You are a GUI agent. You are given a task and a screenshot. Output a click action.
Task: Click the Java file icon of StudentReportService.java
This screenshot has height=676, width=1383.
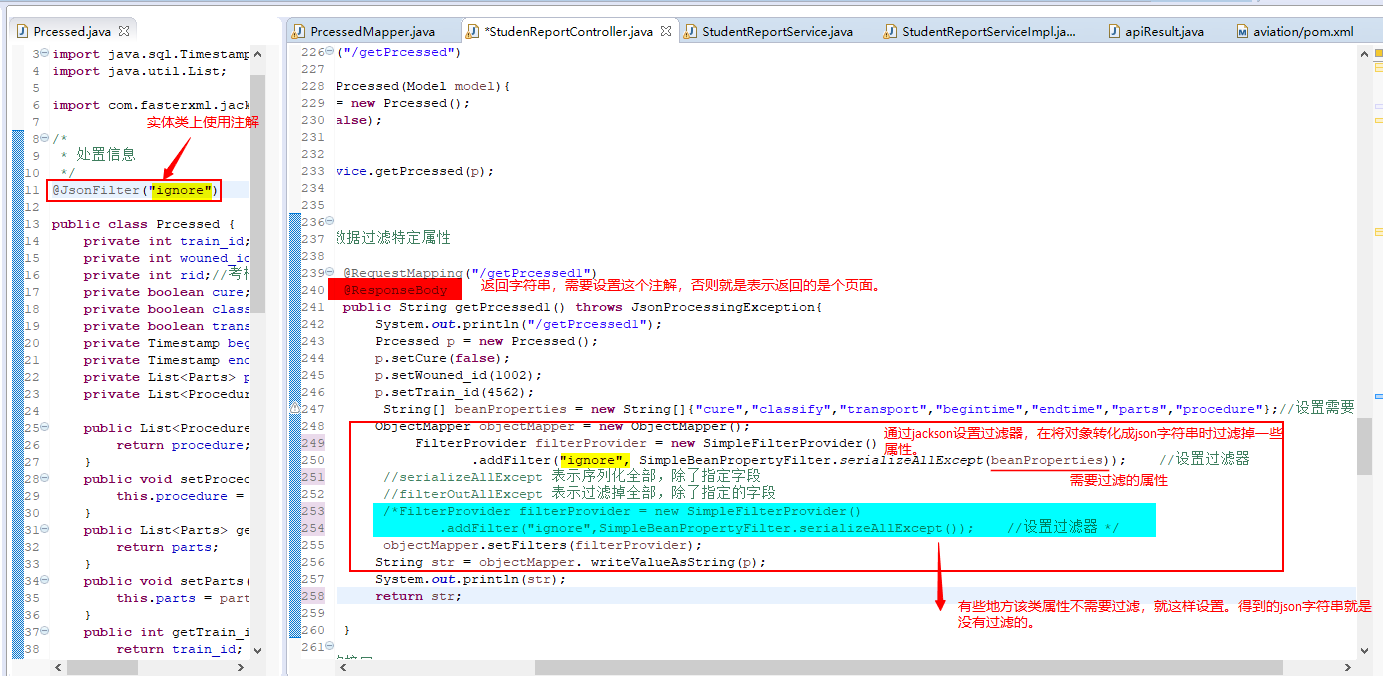click(691, 32)
